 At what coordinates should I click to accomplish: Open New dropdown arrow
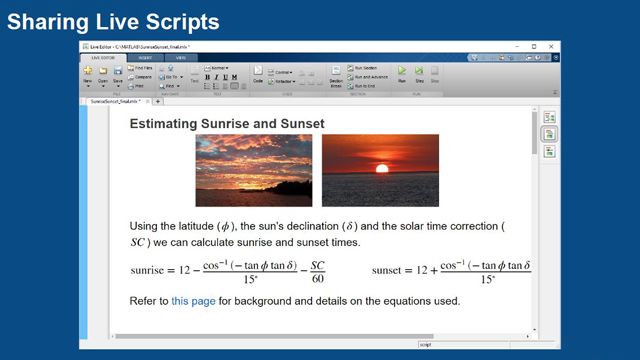(x=88, y=86)
